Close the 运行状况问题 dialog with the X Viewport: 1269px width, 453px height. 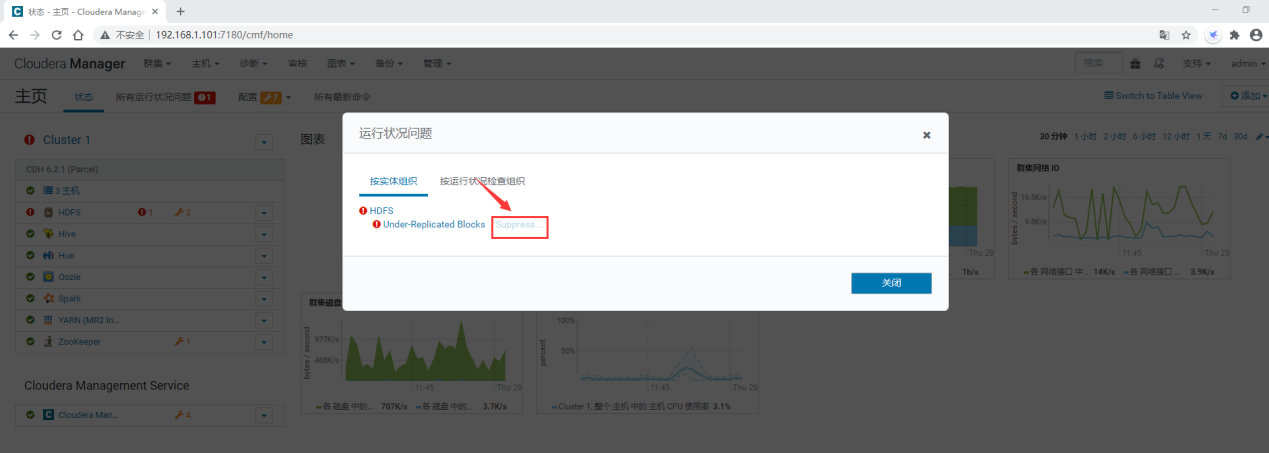coord(926,135)
